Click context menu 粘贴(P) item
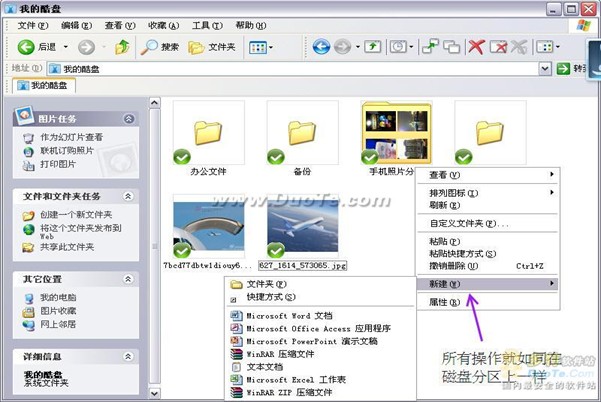This screenshot has width=601, height=402. [x=488, y=241]
